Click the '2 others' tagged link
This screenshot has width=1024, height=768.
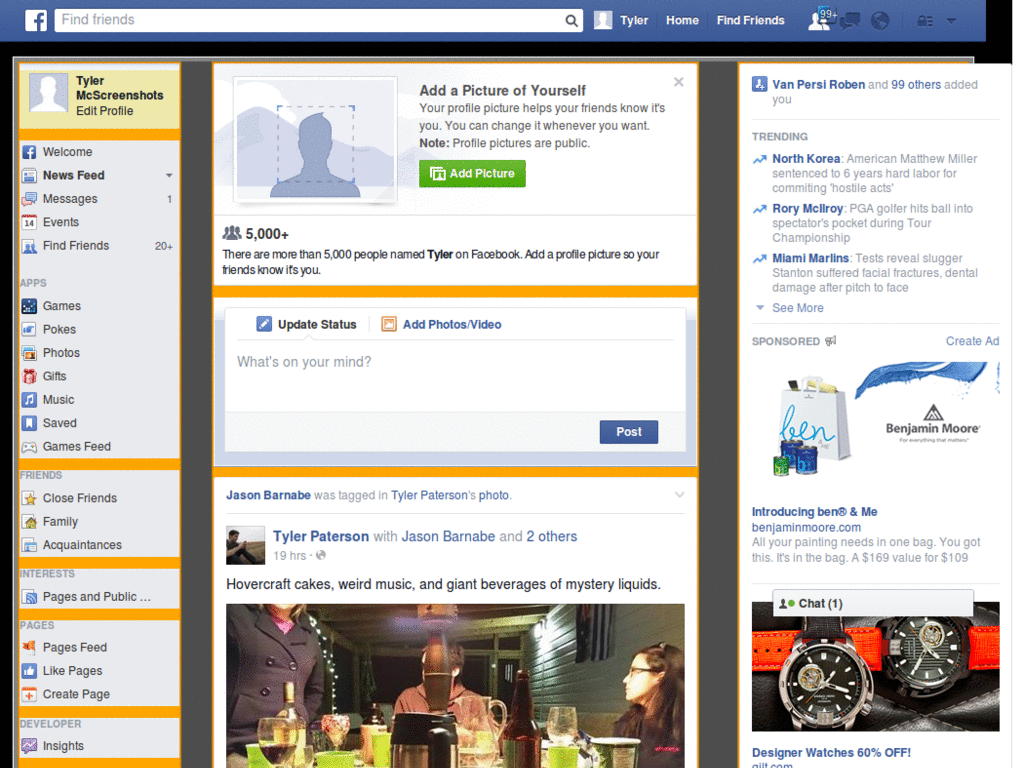click(x=552, y=536)
